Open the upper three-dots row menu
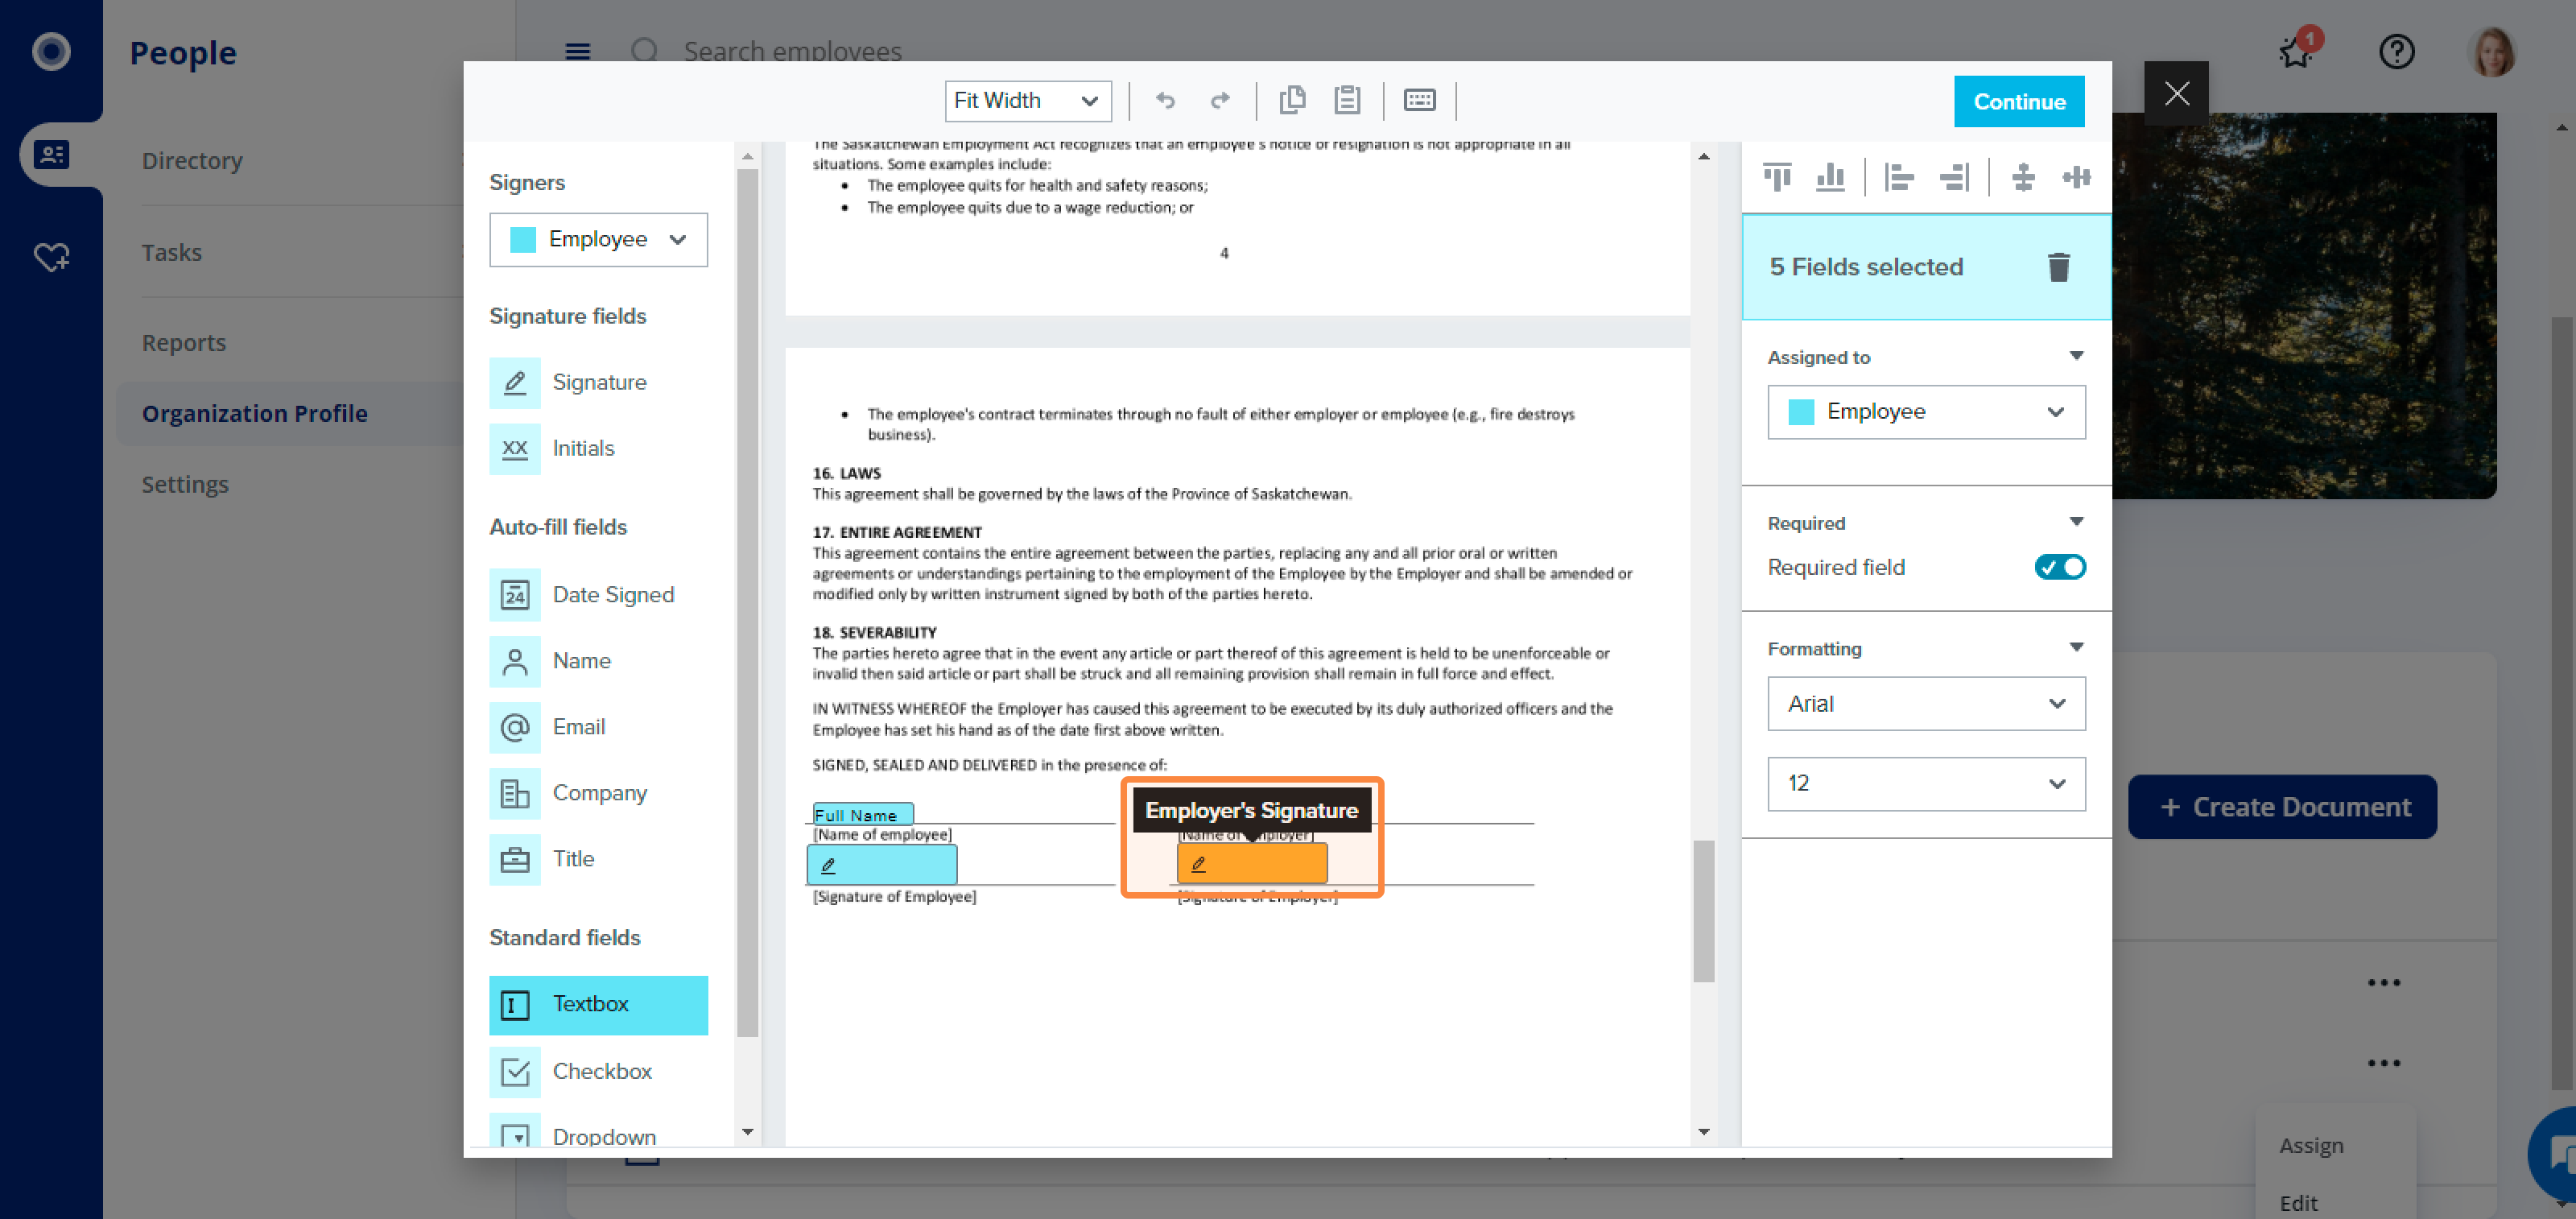The image size is (2576, 1219). tap(2384, 984)
